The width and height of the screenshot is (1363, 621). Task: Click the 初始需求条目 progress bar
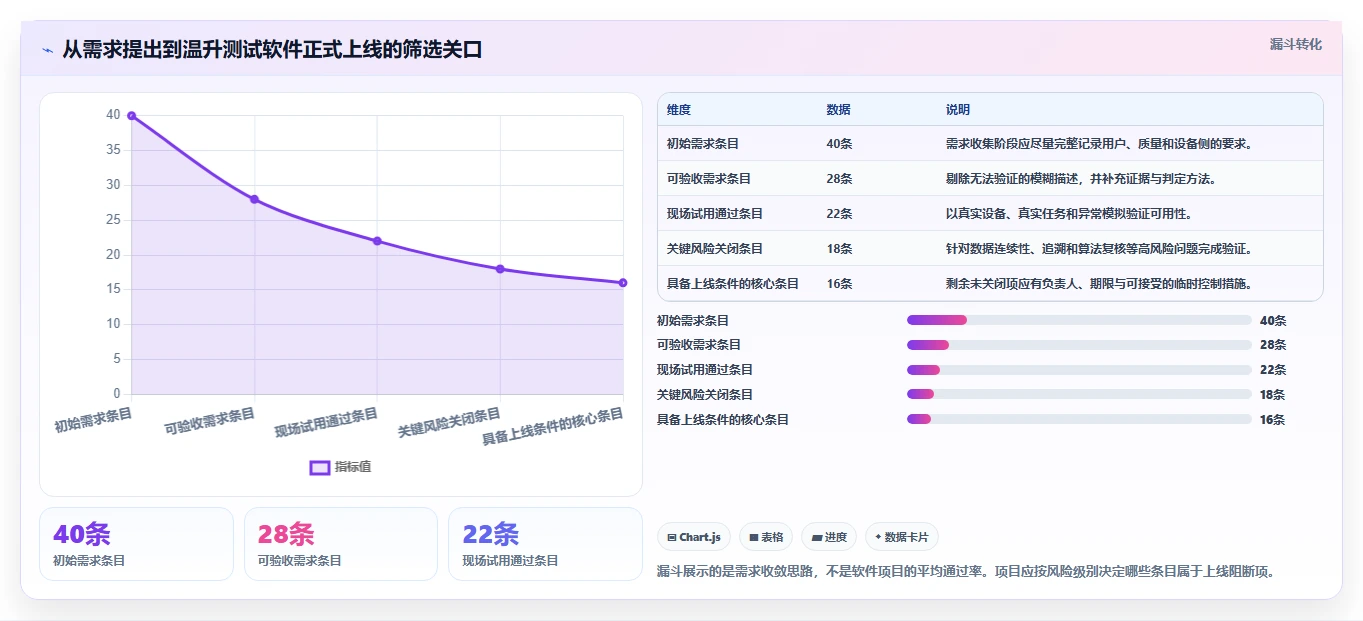pyautogui.click(x=1079, y=320)
